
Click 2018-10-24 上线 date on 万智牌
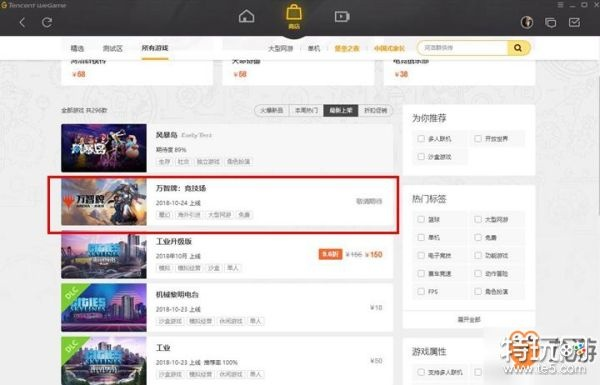point(178,203)
